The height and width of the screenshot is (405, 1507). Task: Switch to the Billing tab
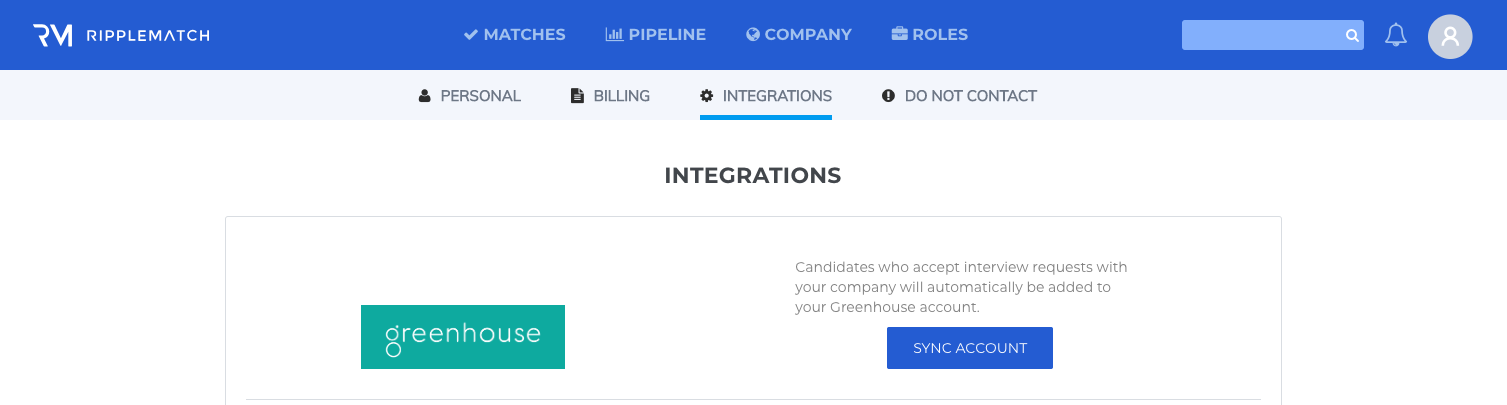610,96
